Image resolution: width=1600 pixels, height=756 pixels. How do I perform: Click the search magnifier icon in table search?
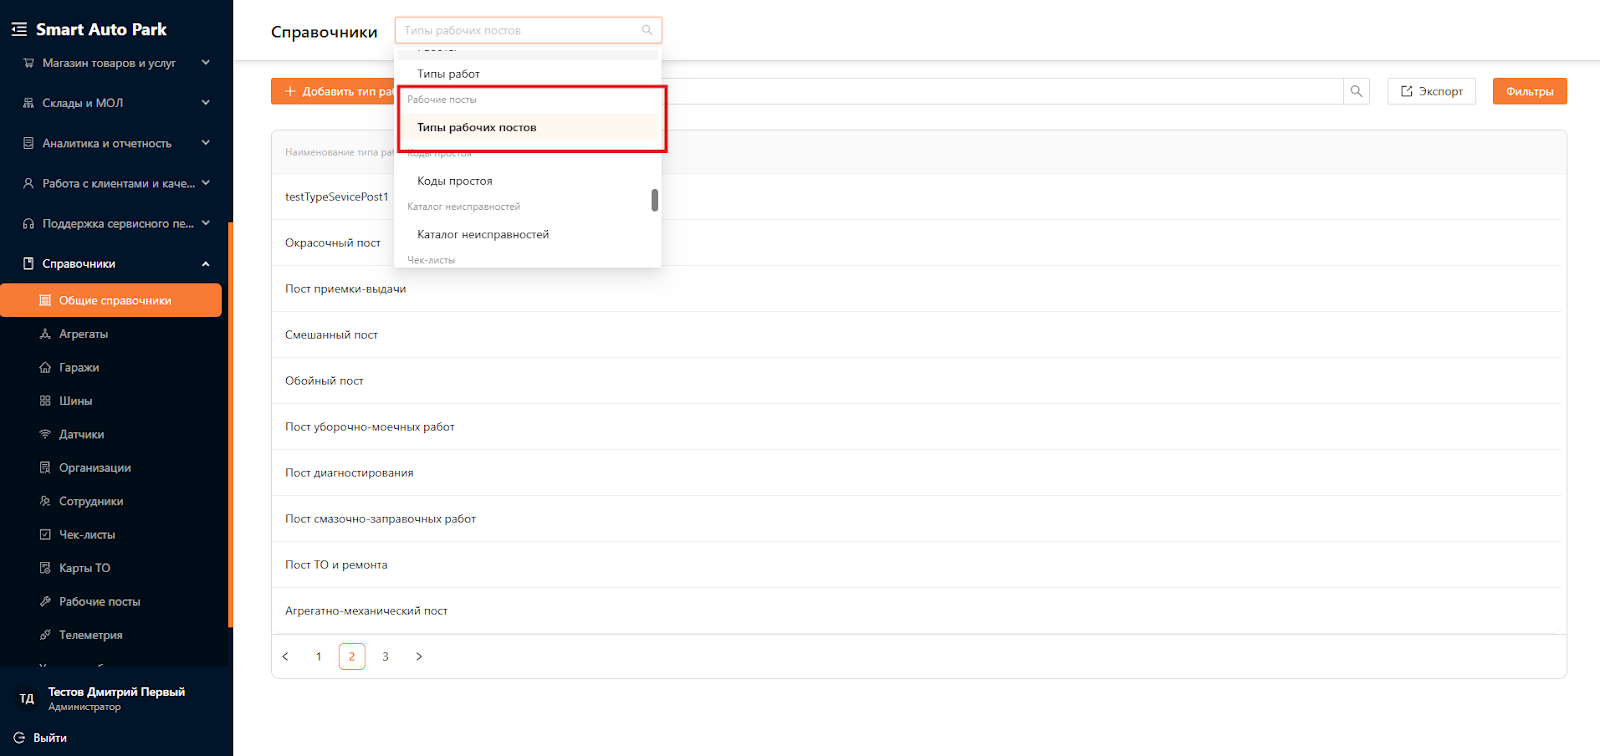click(1356, 91)
